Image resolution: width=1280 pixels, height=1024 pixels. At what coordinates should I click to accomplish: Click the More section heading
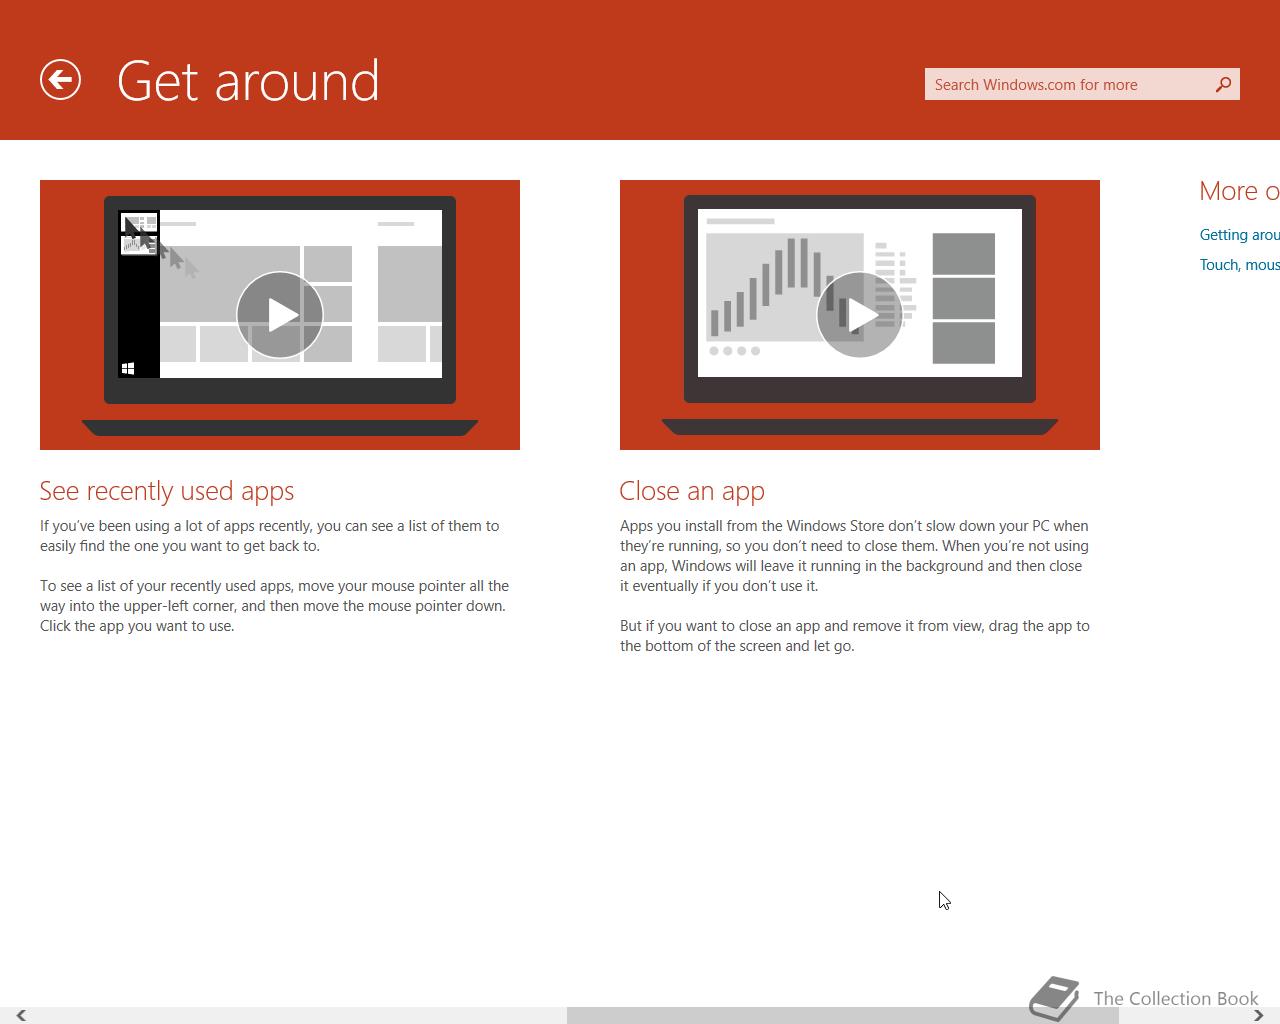point(1240,191)
